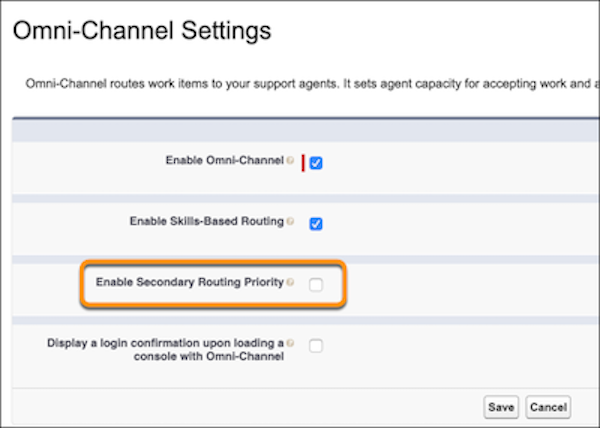600x428 pixels.
Task: Click the Omni-Channel routes work items description
Action: [300, 84]
